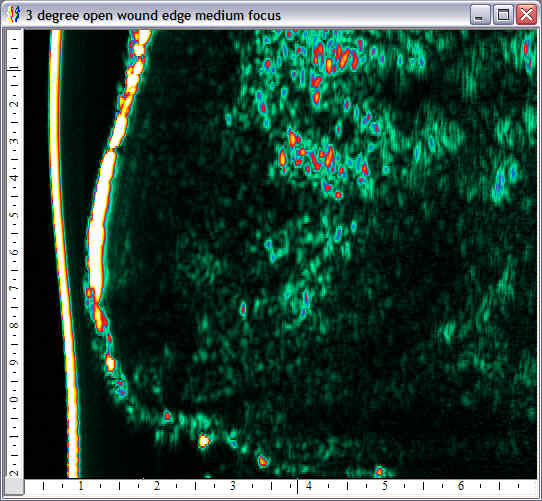Click the gray corner box where rulers meet

14,487
